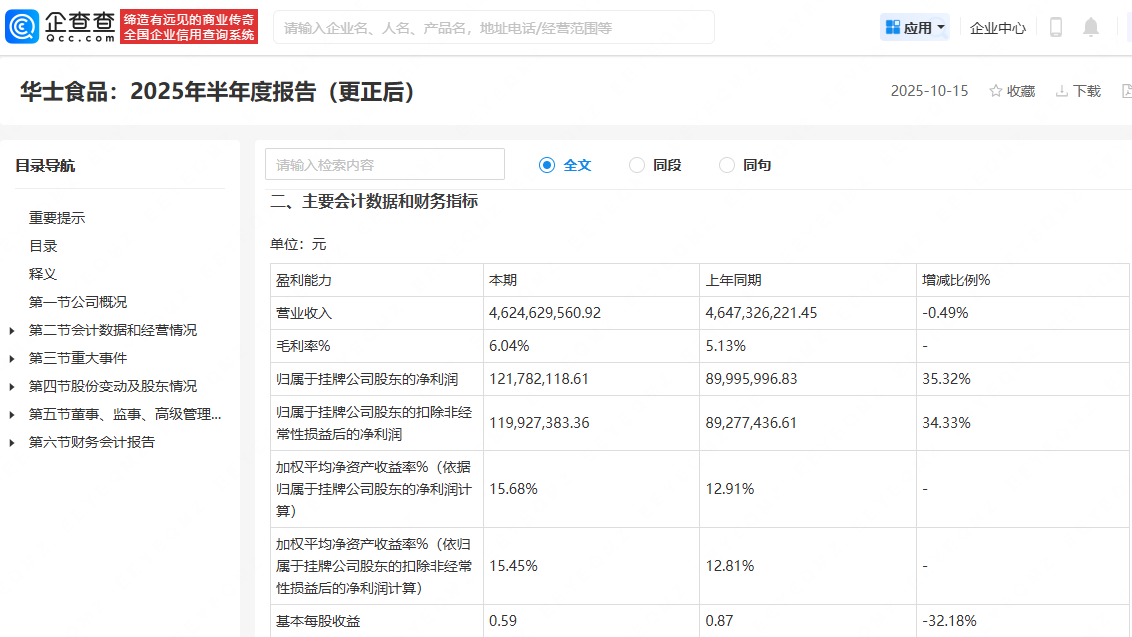Click the 下载 download icon

click(1061, 91)
